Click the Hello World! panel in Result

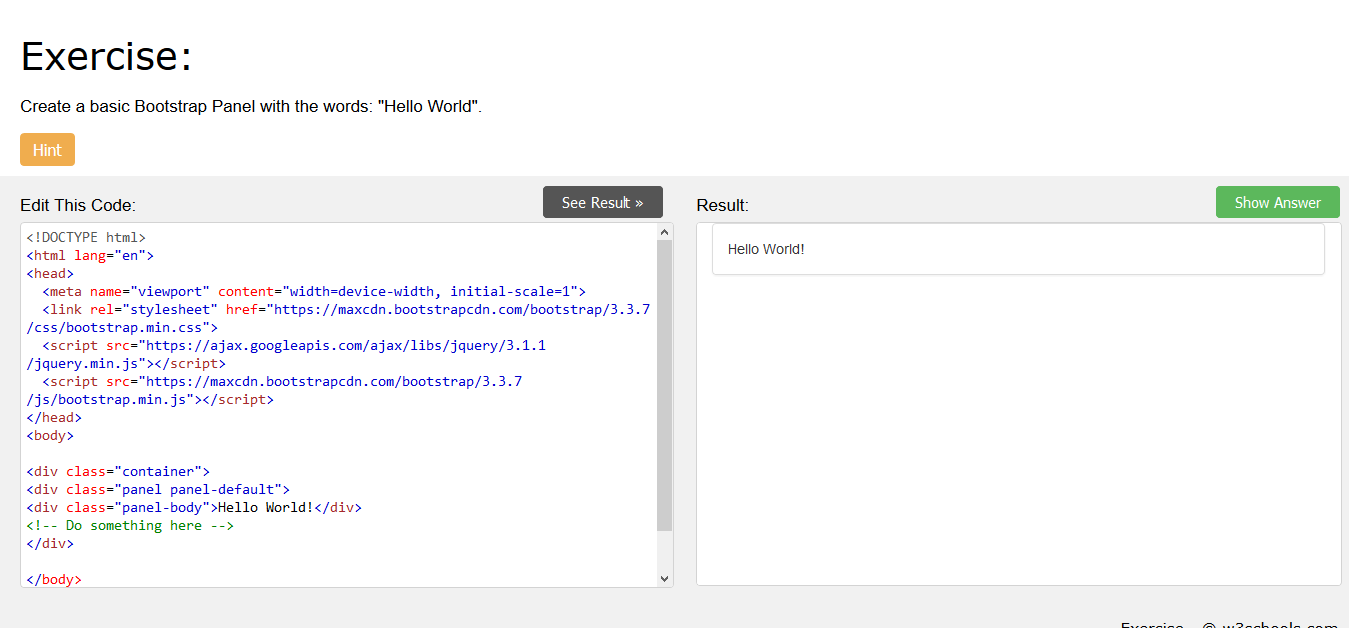1018,249
